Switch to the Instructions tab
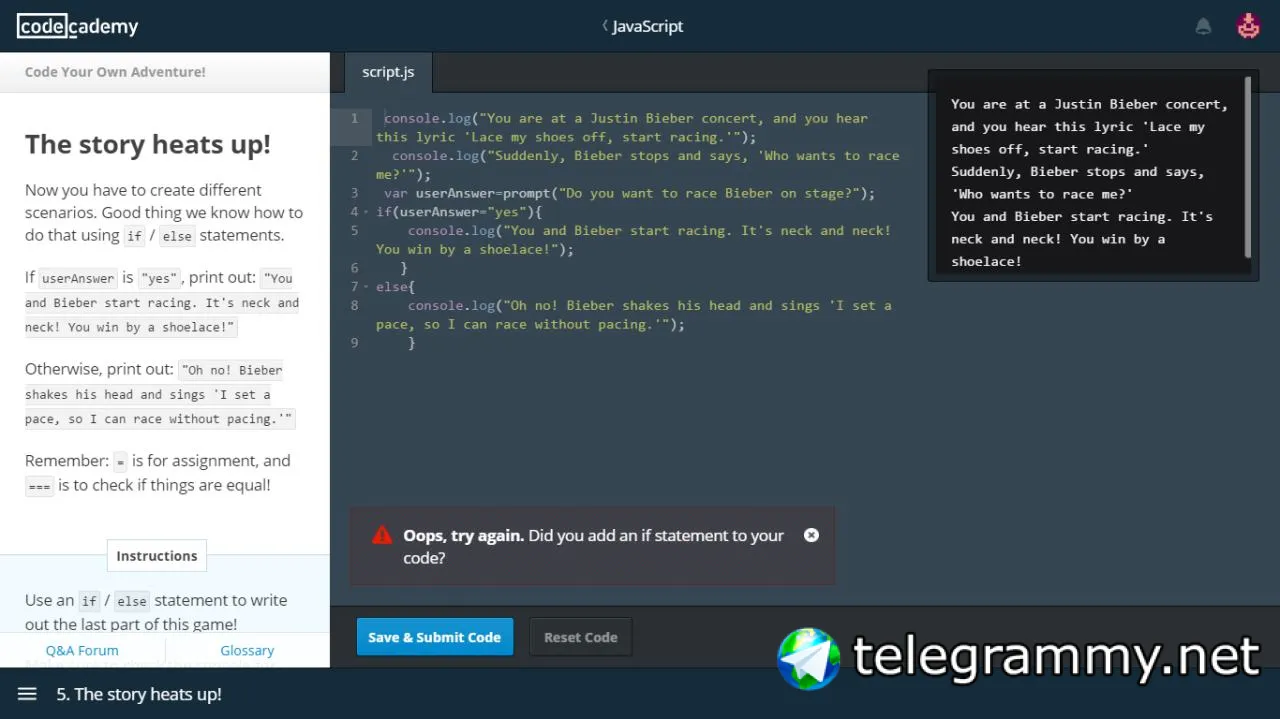Viewport: 1280px width, 719px height. pyautogui.click(x=157, y=556)
